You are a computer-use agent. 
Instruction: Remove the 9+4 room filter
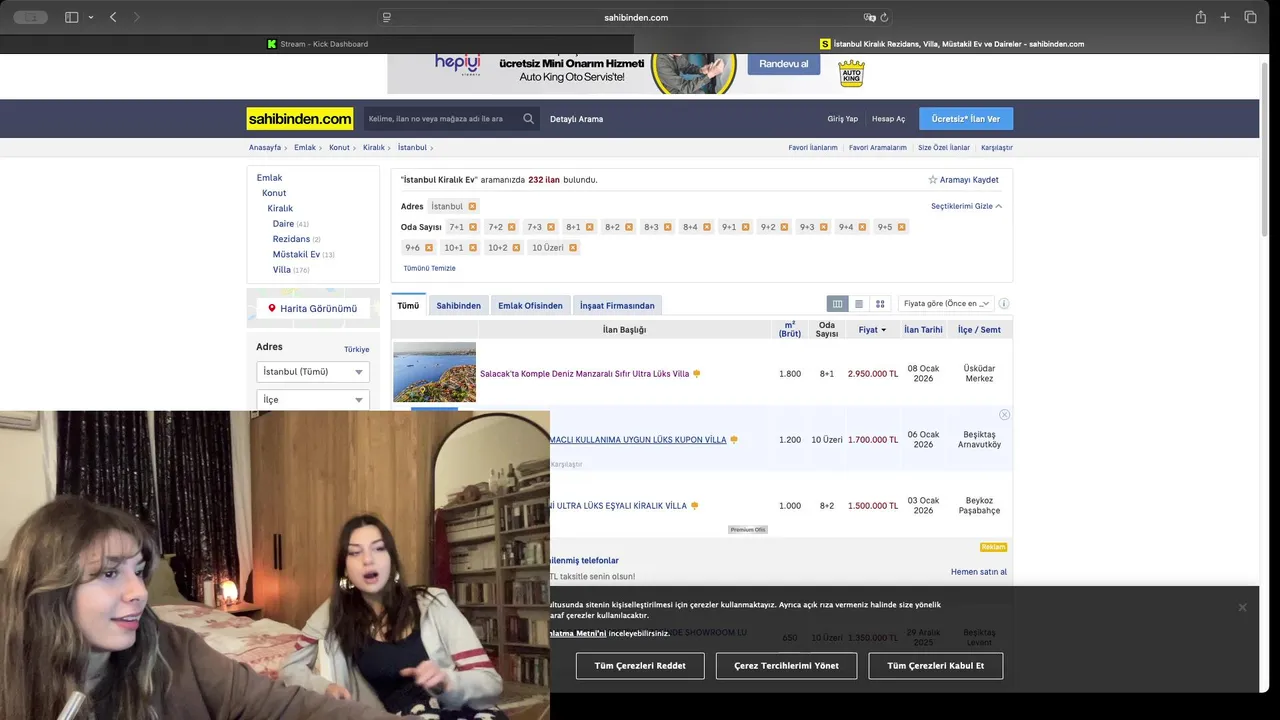[863, 227]
